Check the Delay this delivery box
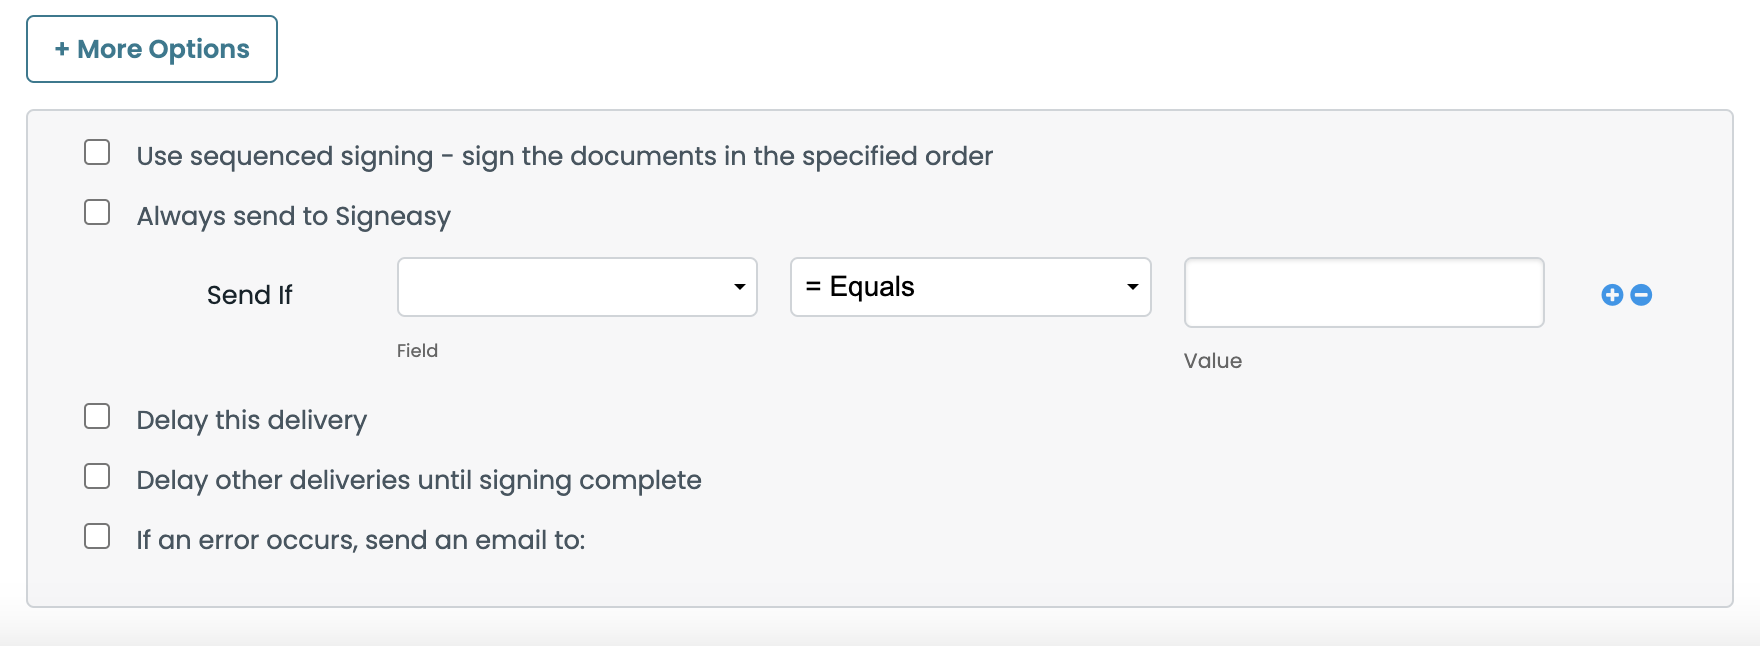 [97, 417]
